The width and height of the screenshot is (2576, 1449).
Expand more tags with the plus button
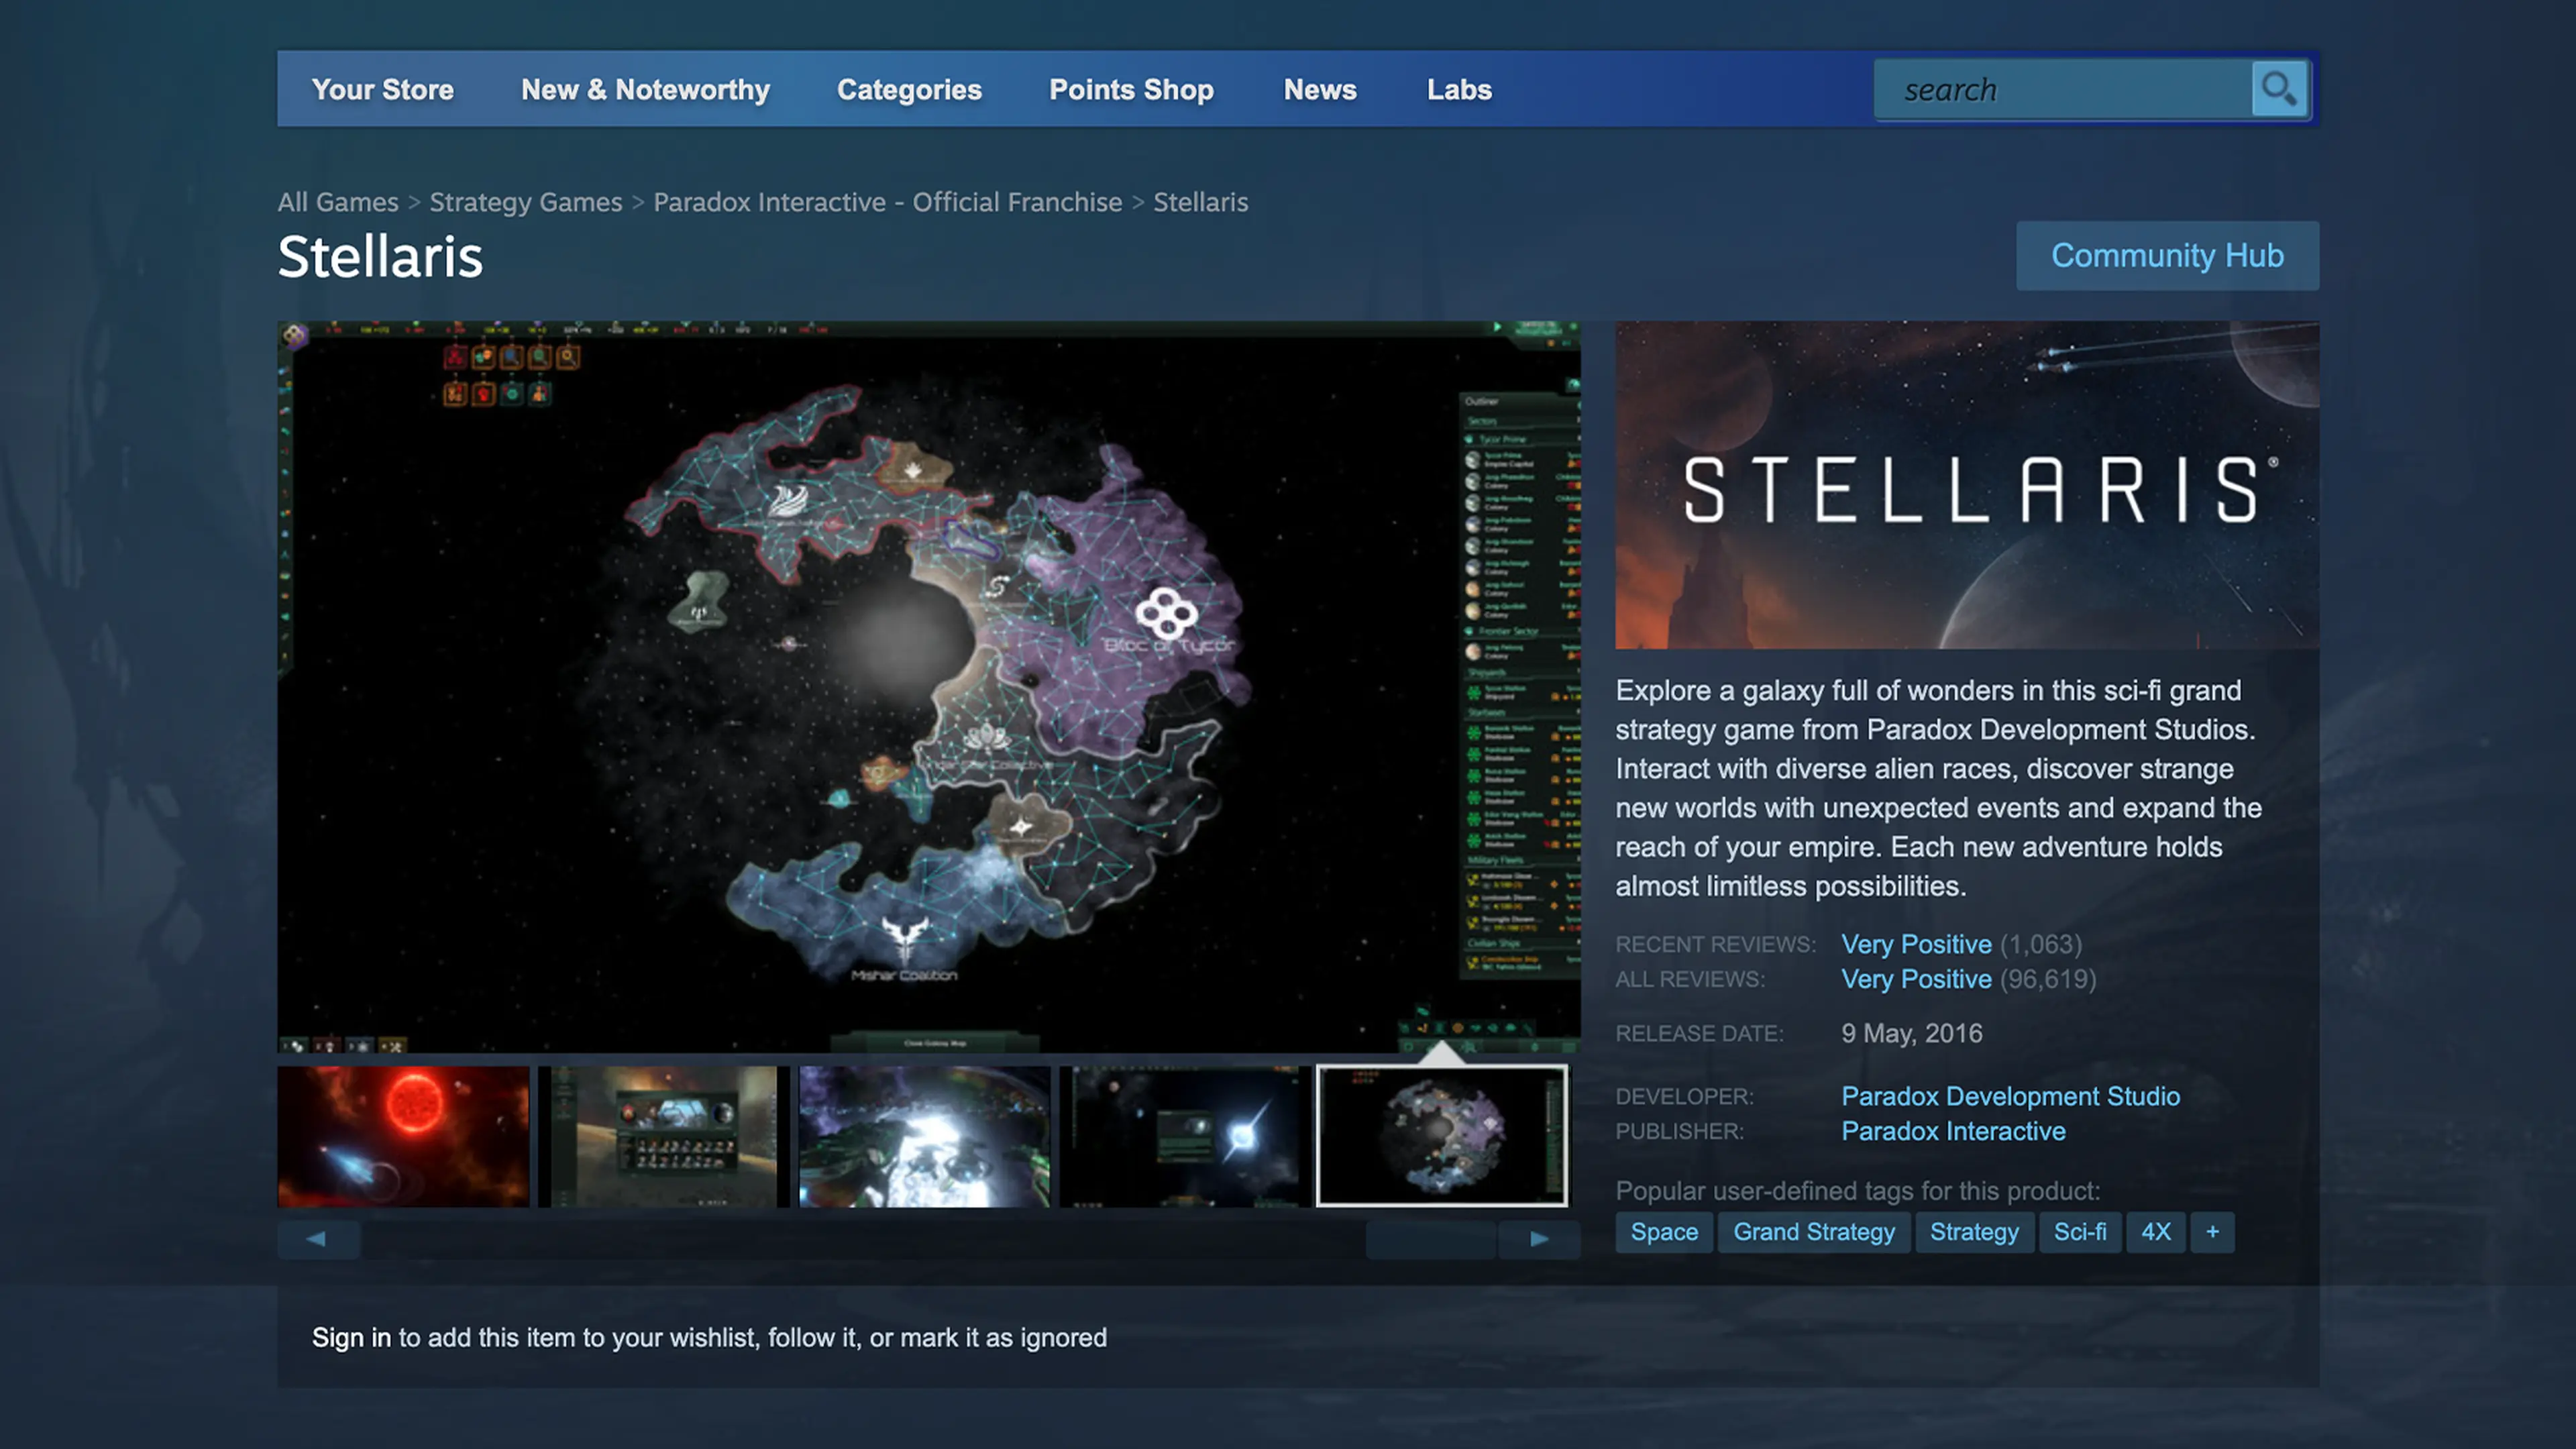tap(2212, 1232)
